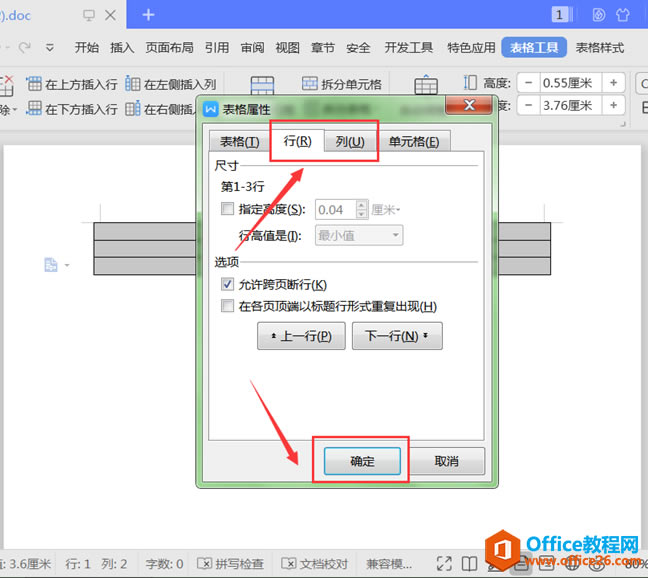This screenshot has width=648, height=578.
Task: Open the 表格工具 ribbon tab
Action: pos(534,48)
